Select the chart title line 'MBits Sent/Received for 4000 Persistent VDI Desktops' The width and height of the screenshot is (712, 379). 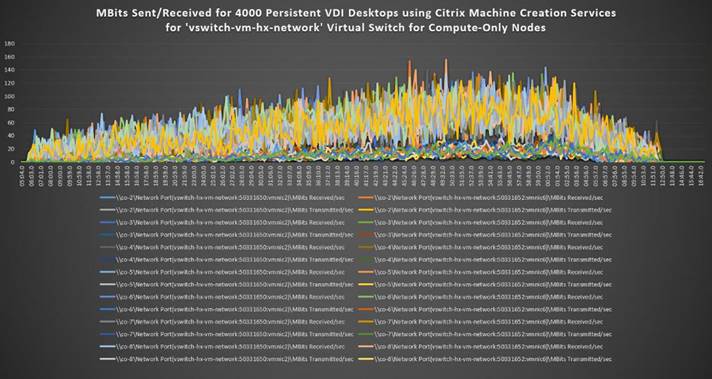(356, 13)
